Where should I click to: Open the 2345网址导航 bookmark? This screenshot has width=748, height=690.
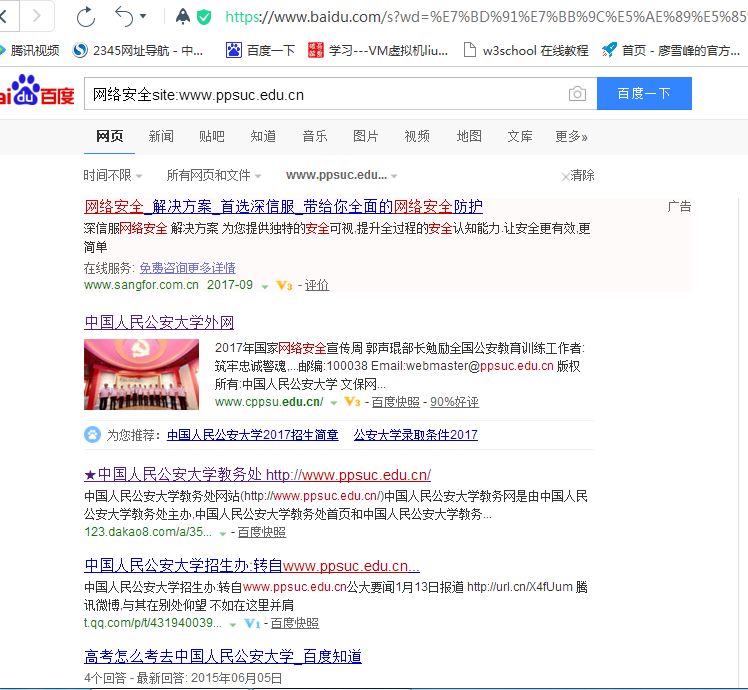click(138, 50)
